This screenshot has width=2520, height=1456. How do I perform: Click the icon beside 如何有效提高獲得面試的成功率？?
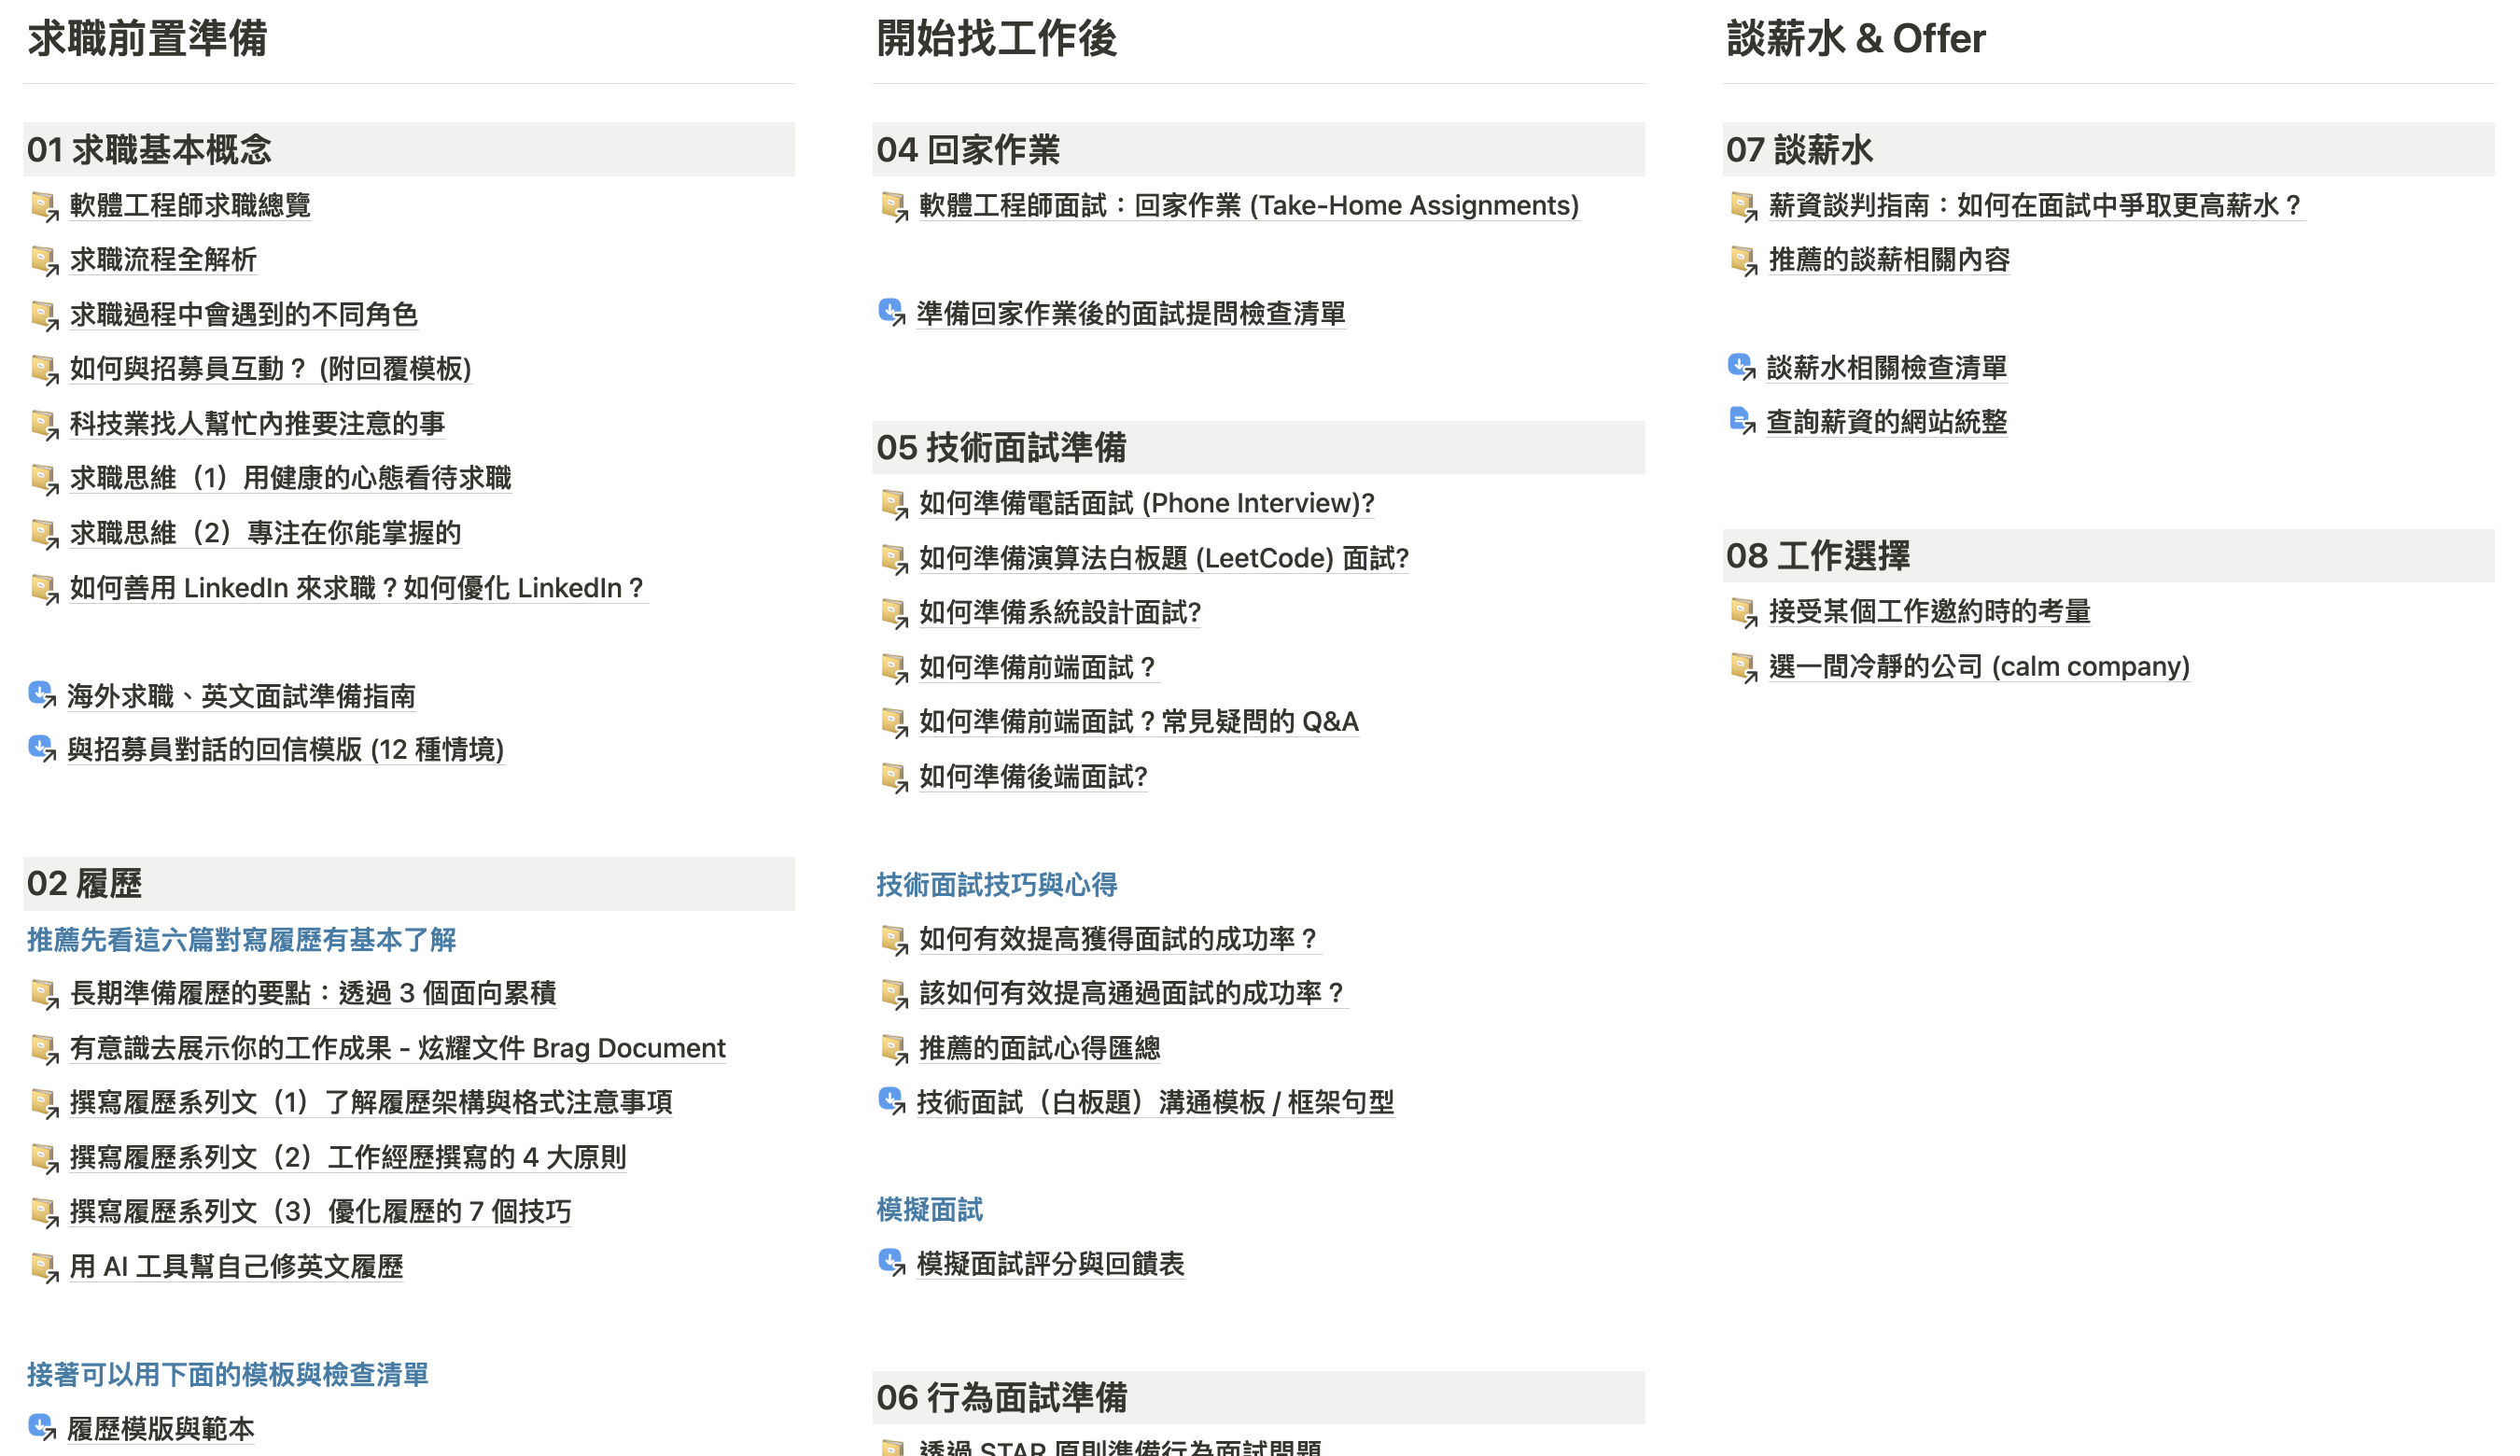[894, 939]
